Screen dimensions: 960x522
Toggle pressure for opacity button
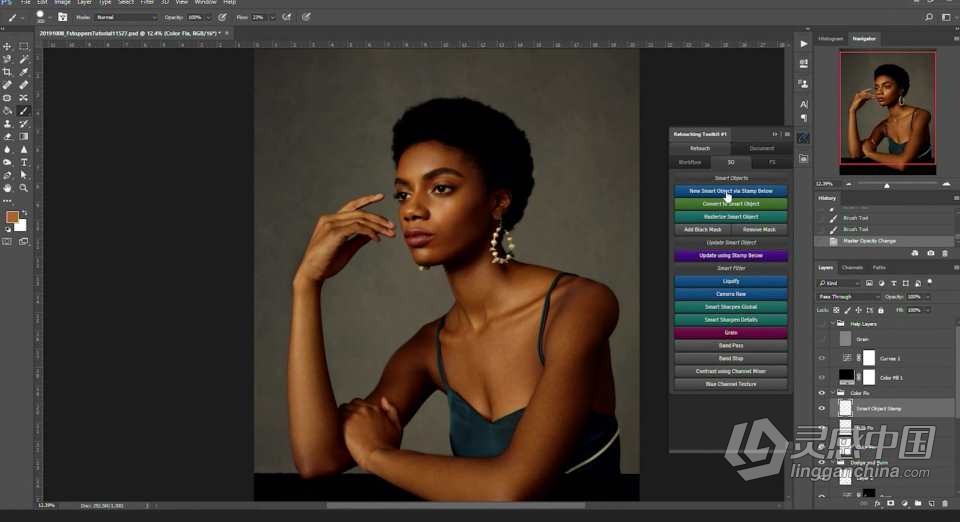[222, 17]
